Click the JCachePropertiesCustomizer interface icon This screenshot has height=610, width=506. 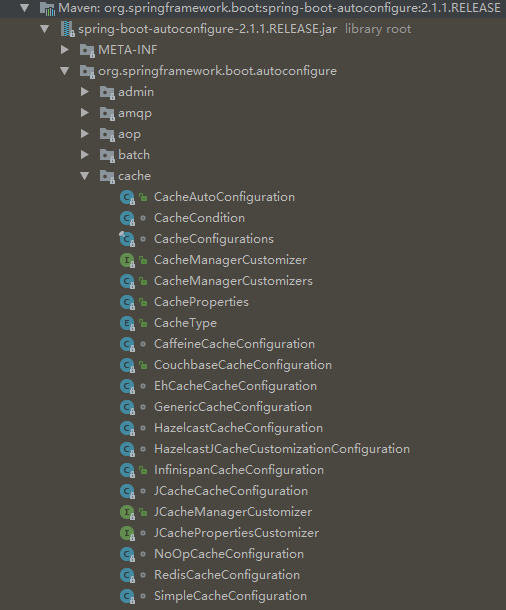127,533
